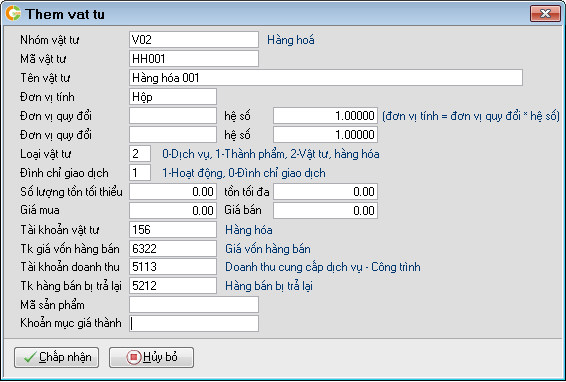Click the Loại vật tư legend text
The height and width of the screenshot is (382, 566).
[271, 154]
